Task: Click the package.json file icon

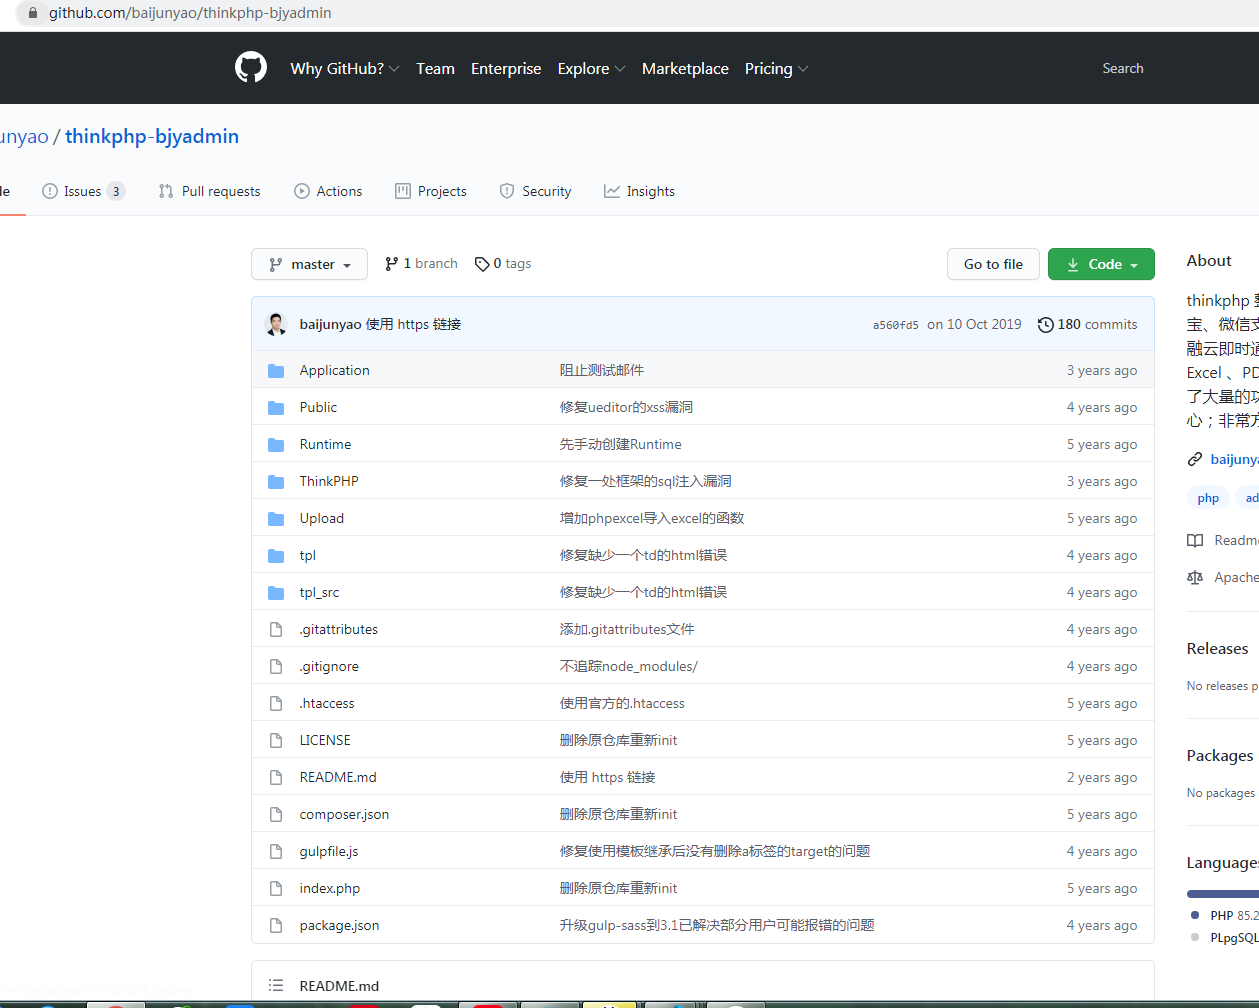Action: click(x=276, y=925)
